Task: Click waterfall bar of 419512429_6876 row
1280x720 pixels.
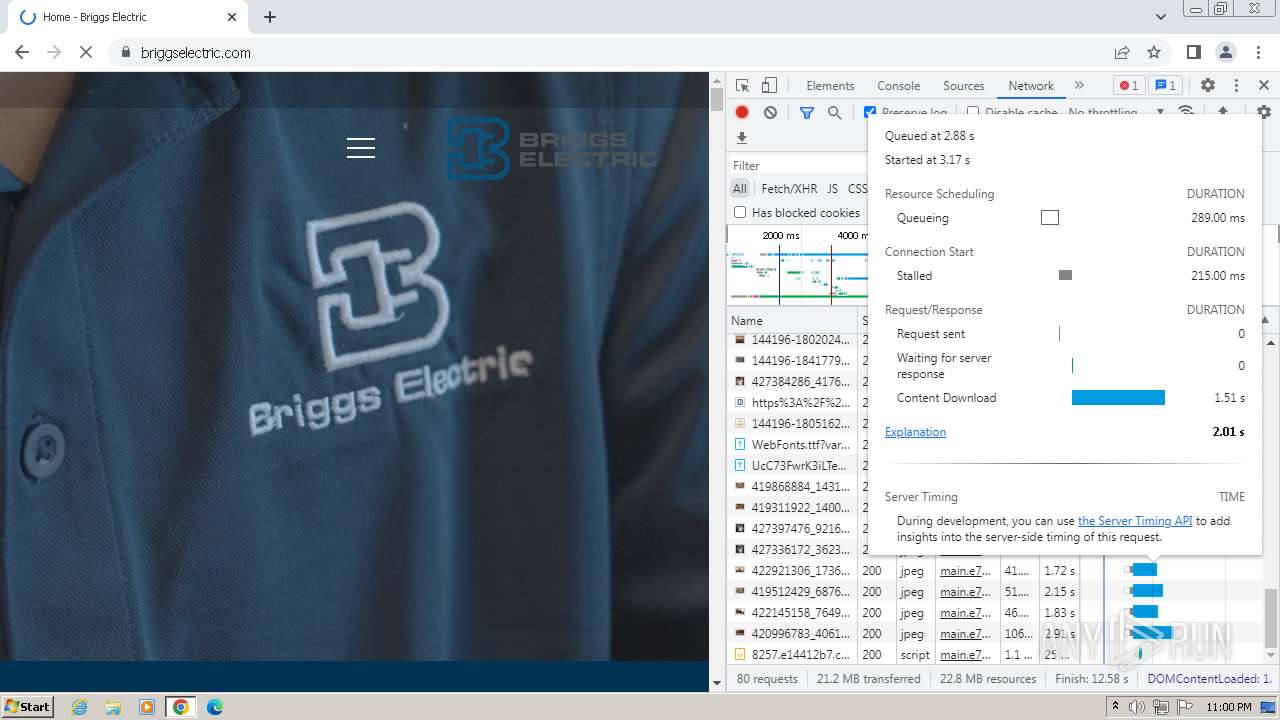Action: click(1146, 591)
